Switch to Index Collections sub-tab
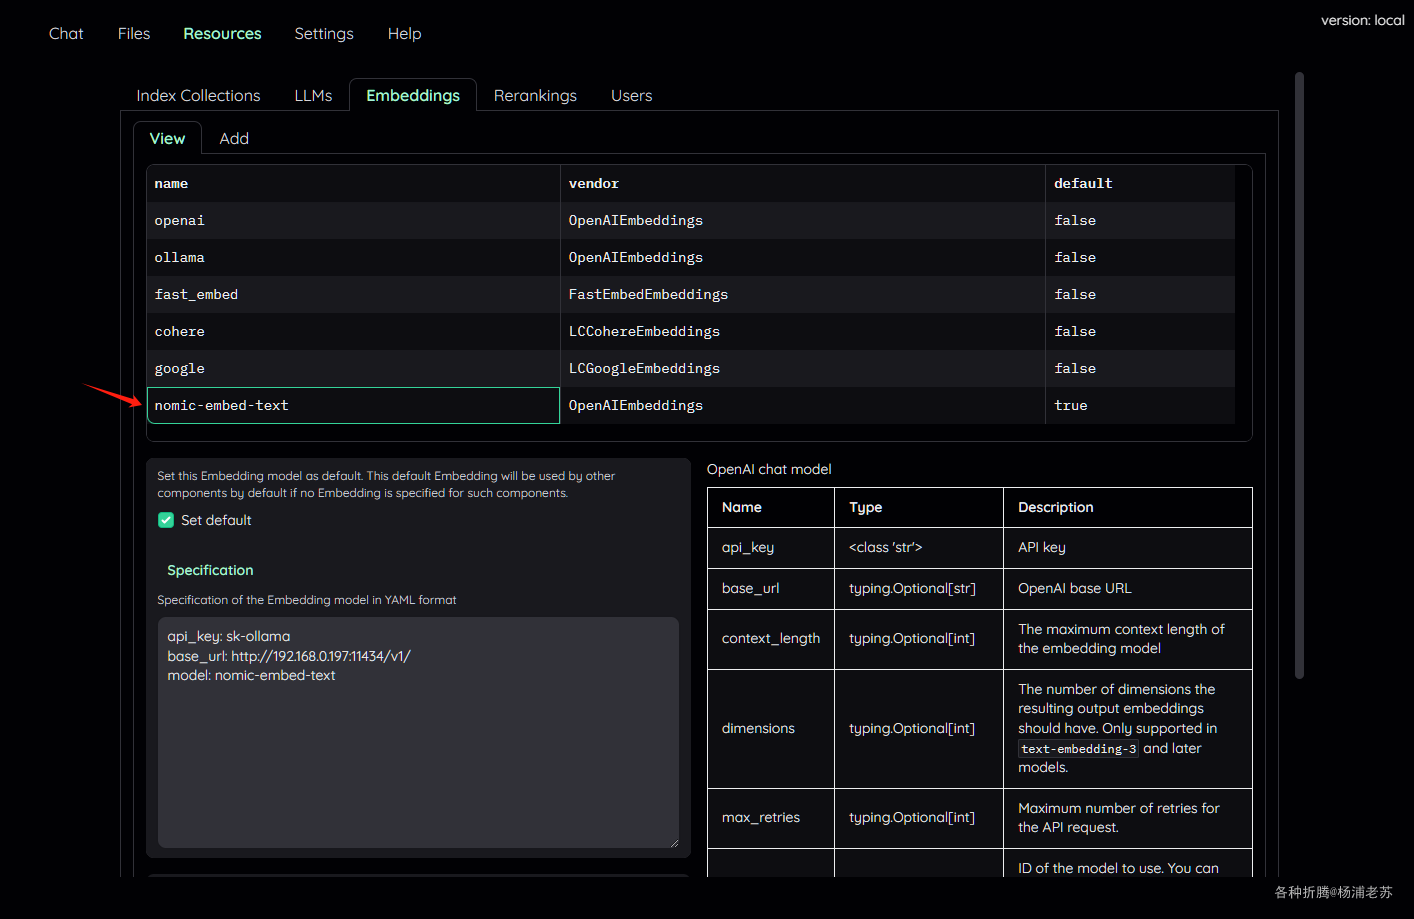The height and width of the screenshot is (919, 1414). 198,96
